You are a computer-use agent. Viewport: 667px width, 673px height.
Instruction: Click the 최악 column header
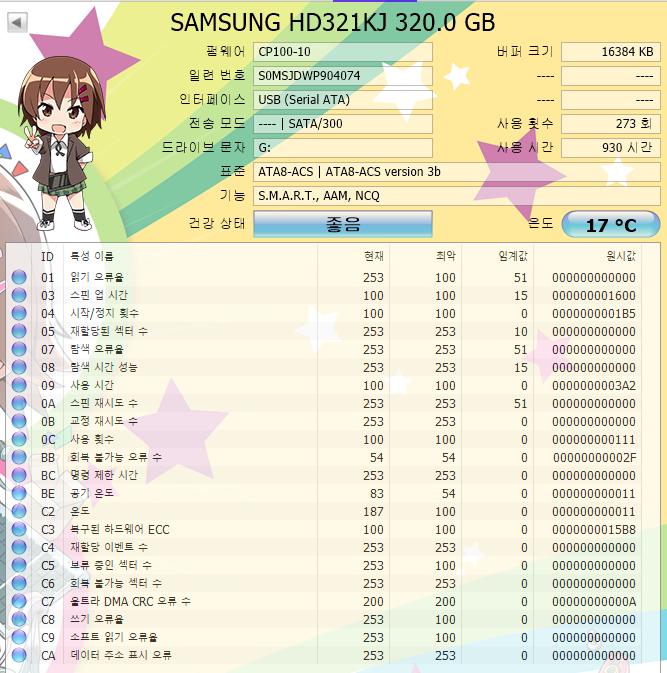point(425,256)
